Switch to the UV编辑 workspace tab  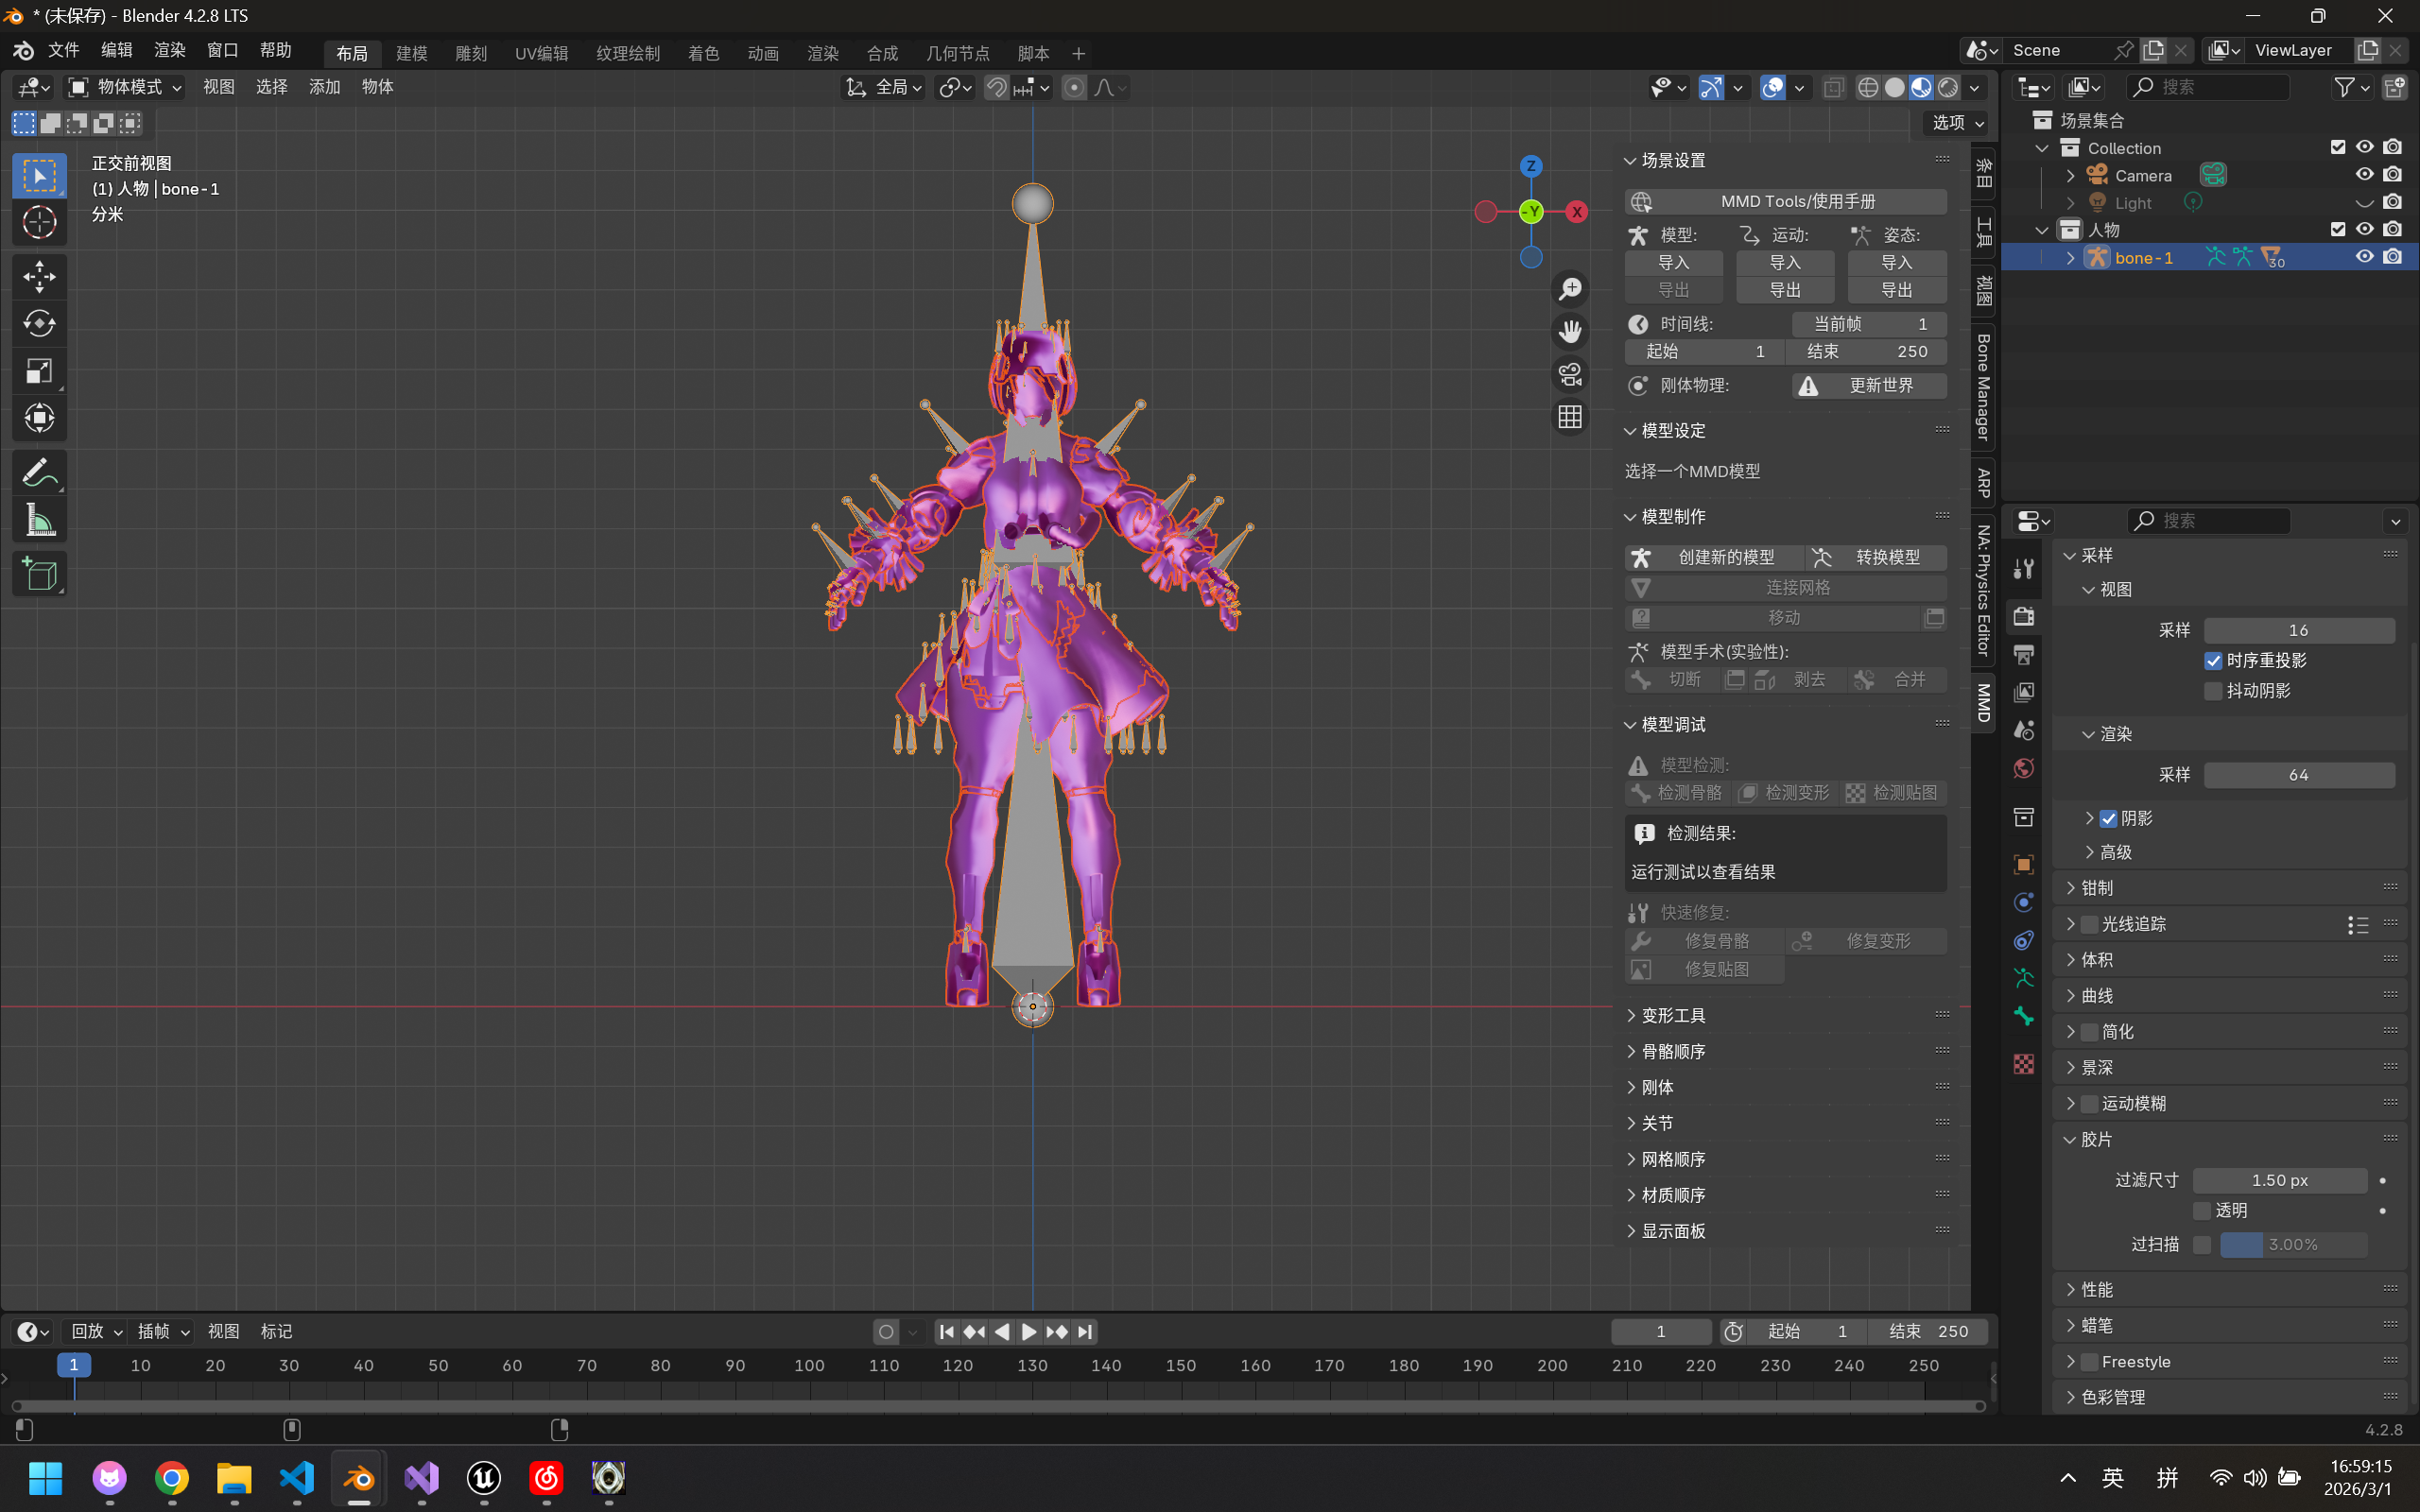click(x=541, y=53)
